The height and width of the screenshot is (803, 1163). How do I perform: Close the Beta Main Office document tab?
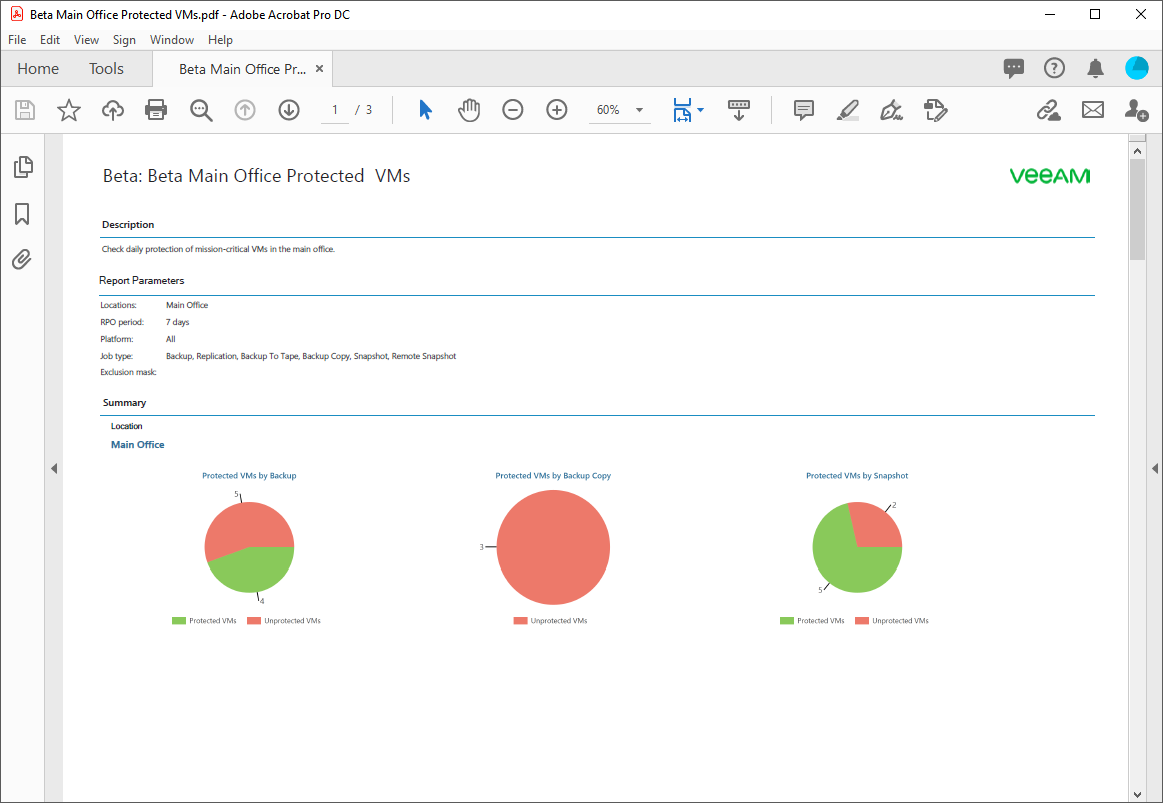pyautogui.click(x=320, y=69)
